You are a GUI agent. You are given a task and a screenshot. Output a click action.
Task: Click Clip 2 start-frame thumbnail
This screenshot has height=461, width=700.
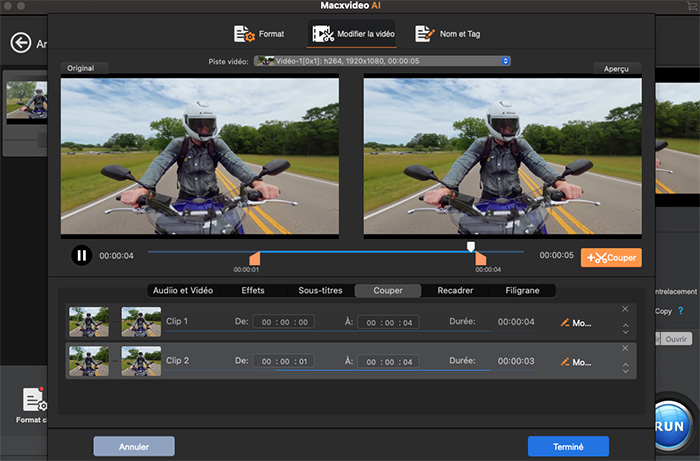(89, 361)
